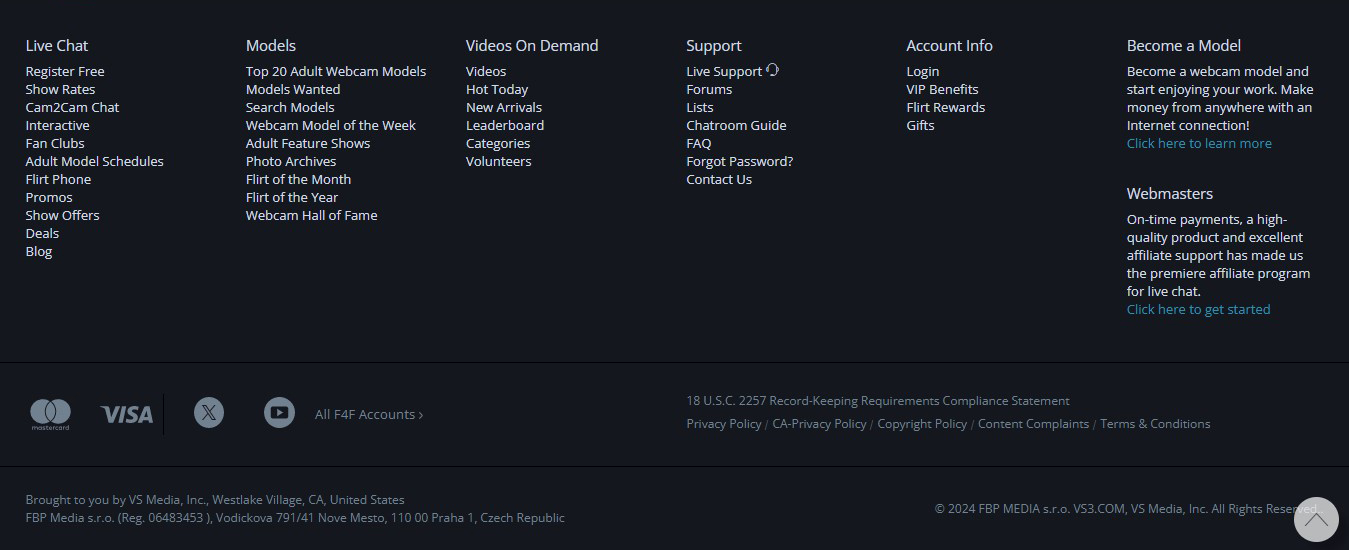The width and height of the screenshot is (1349, 550).
Task: Open Live Support with headset icon
Action: [732, 71]
